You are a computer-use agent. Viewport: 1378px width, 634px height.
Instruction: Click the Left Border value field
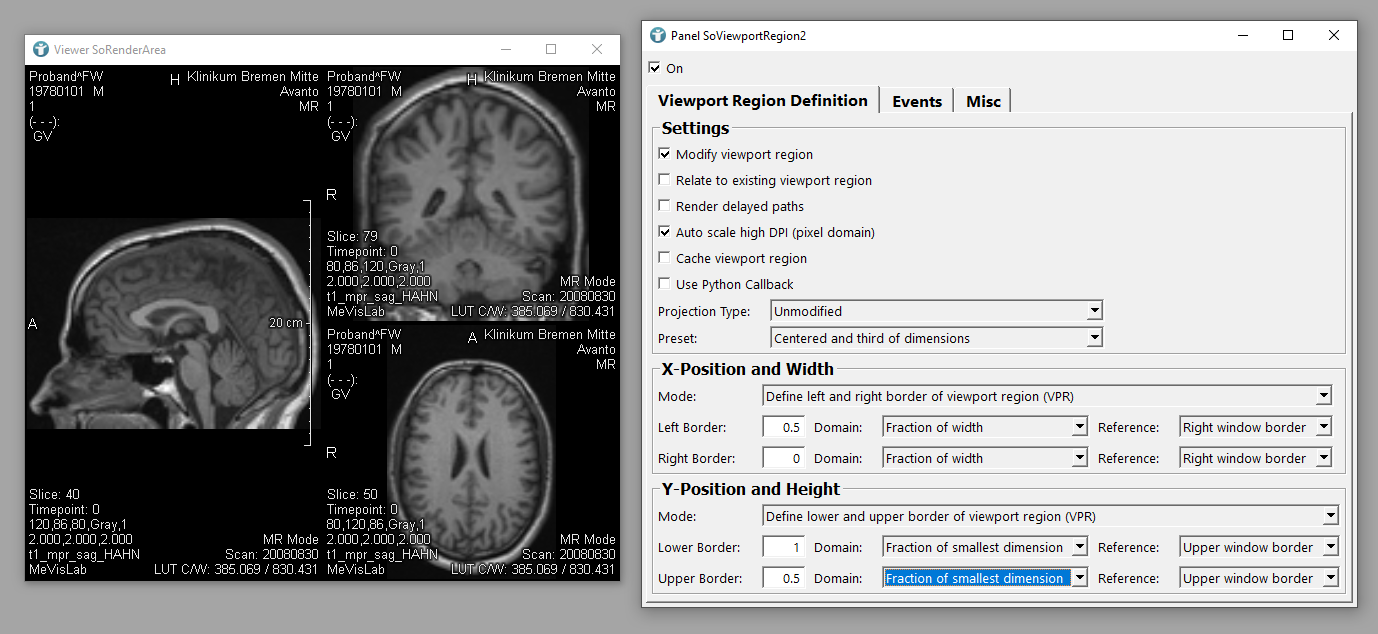click(x=783, y=427)
